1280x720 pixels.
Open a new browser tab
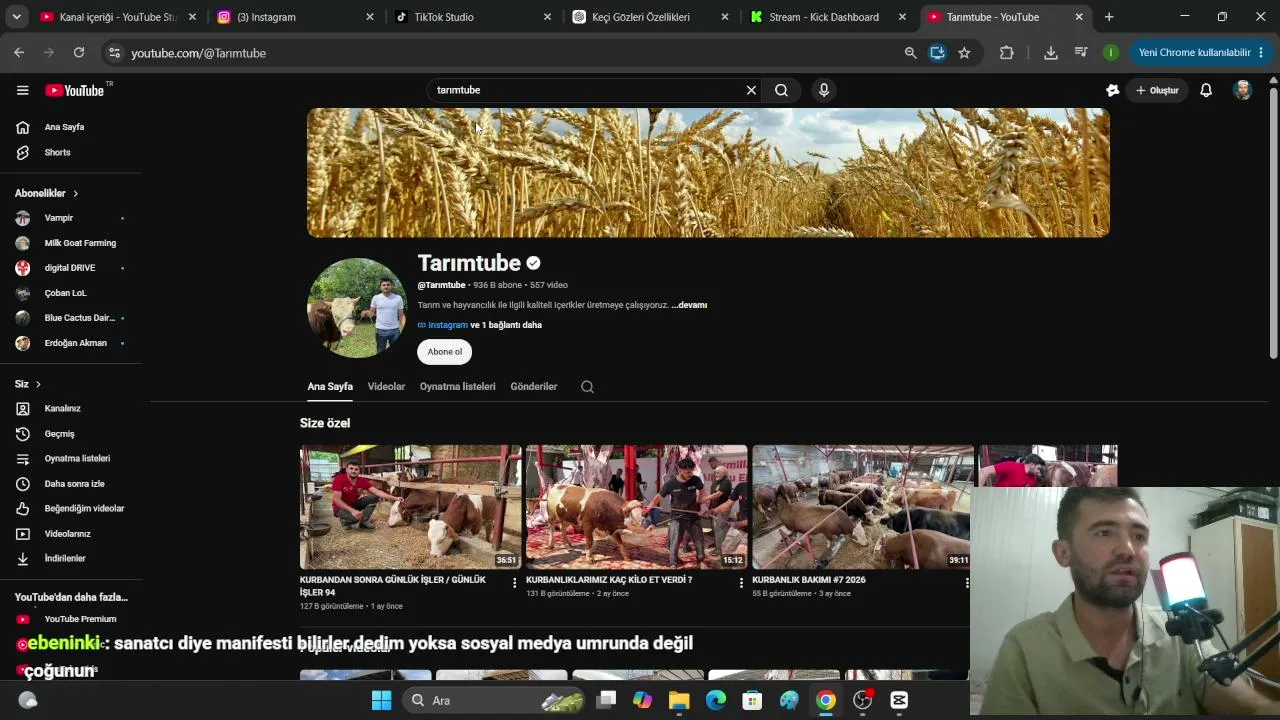click(x=1109, y=17)
